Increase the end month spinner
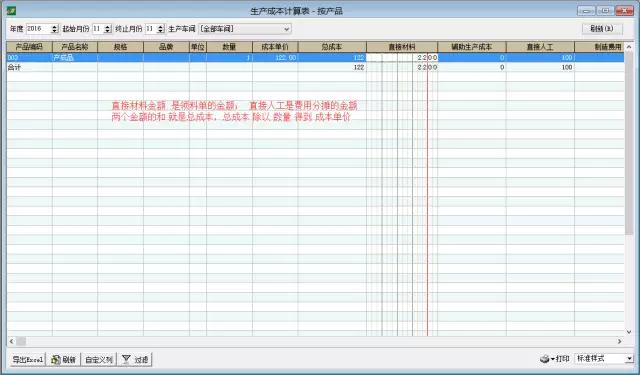 [160, 27]
